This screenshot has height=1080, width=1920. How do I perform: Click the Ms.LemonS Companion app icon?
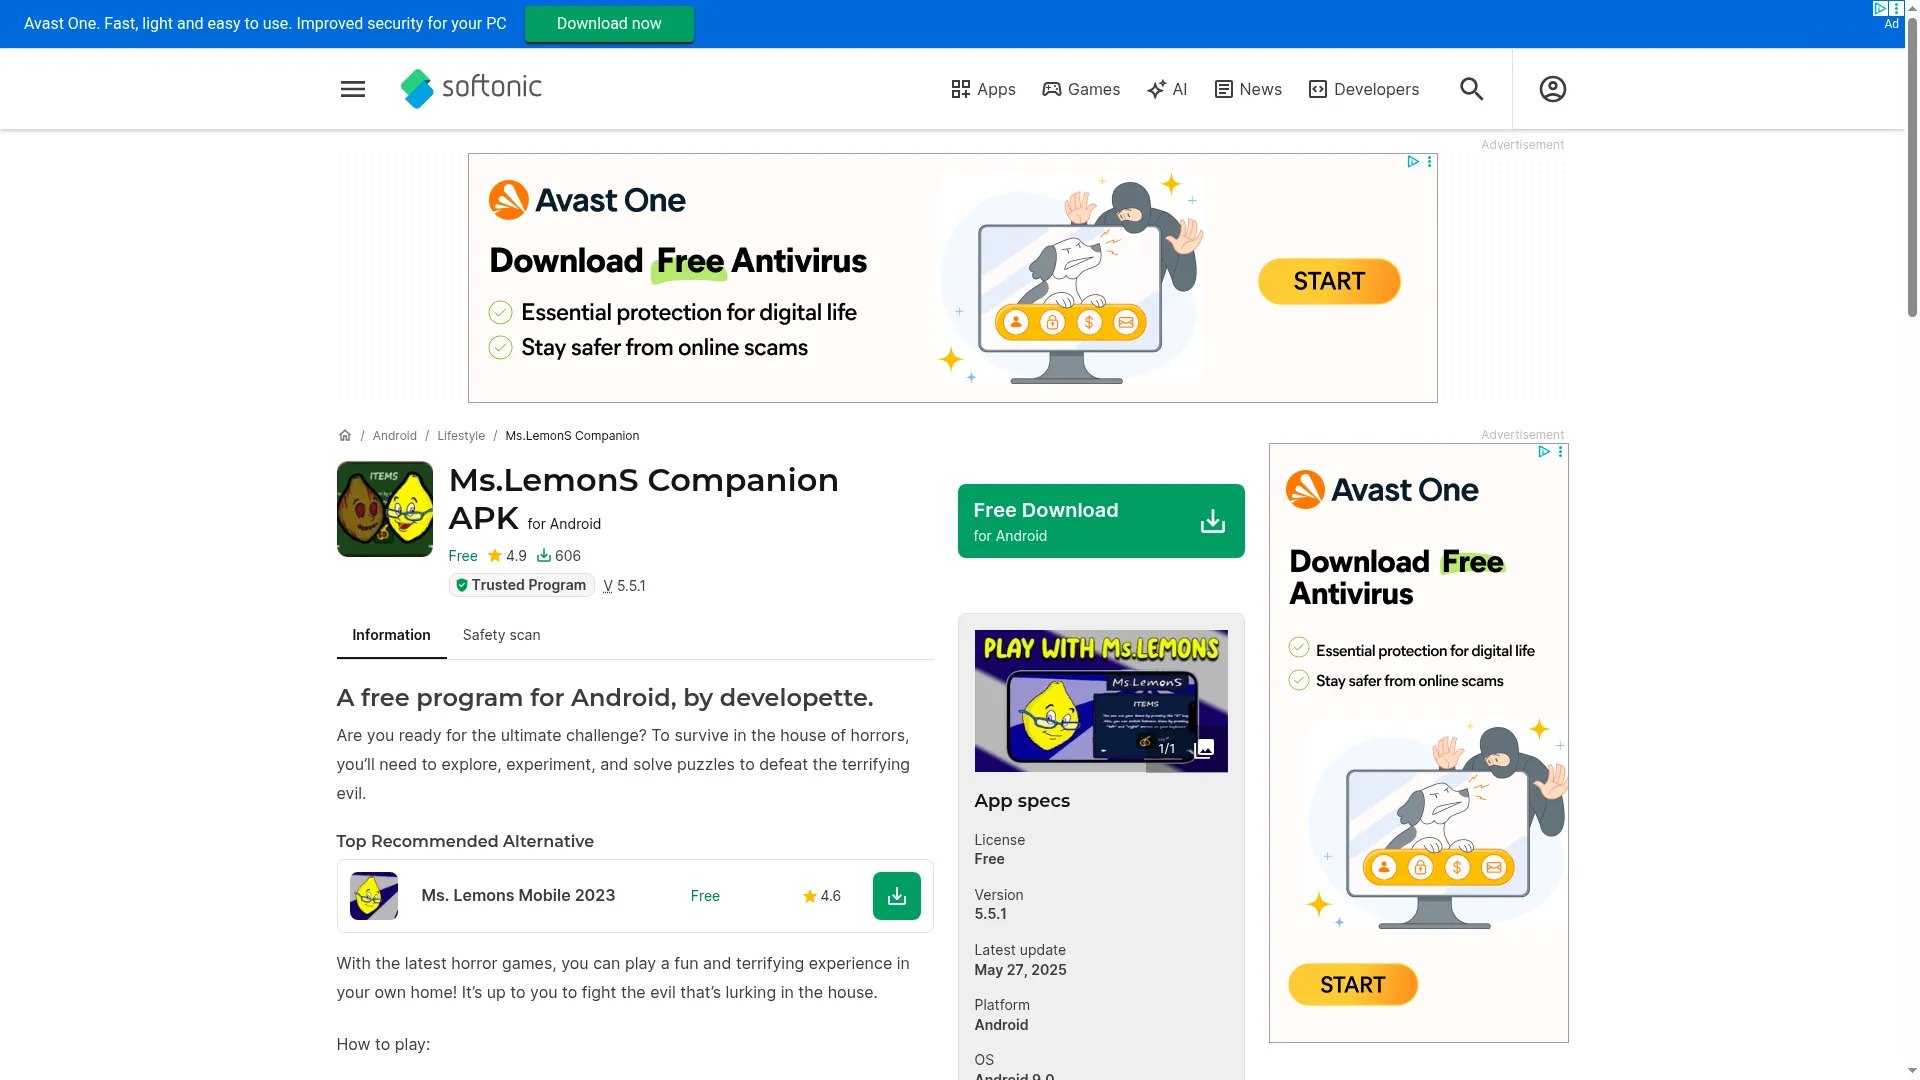(x=385, y=509)
